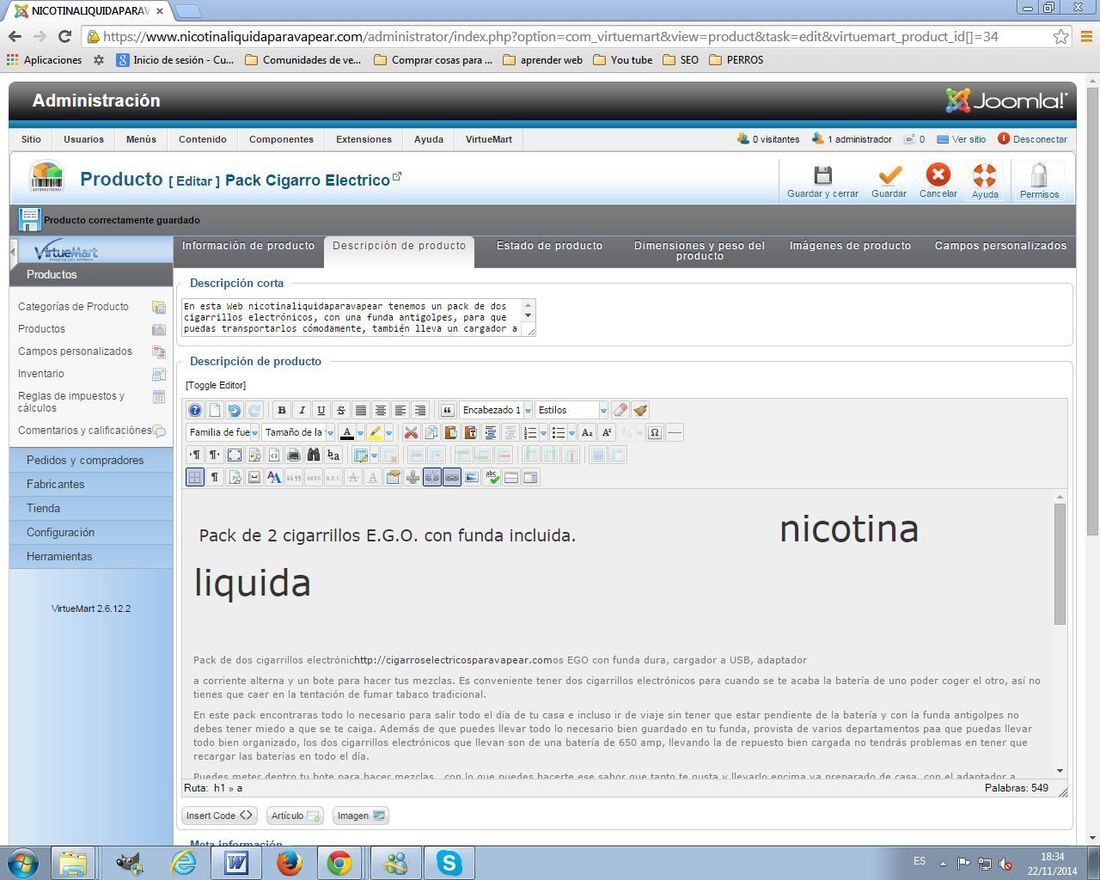The width and height of the screenshot is (1100, 880).
Task: Remove link with the unlink icon
Action: [432, 477]
